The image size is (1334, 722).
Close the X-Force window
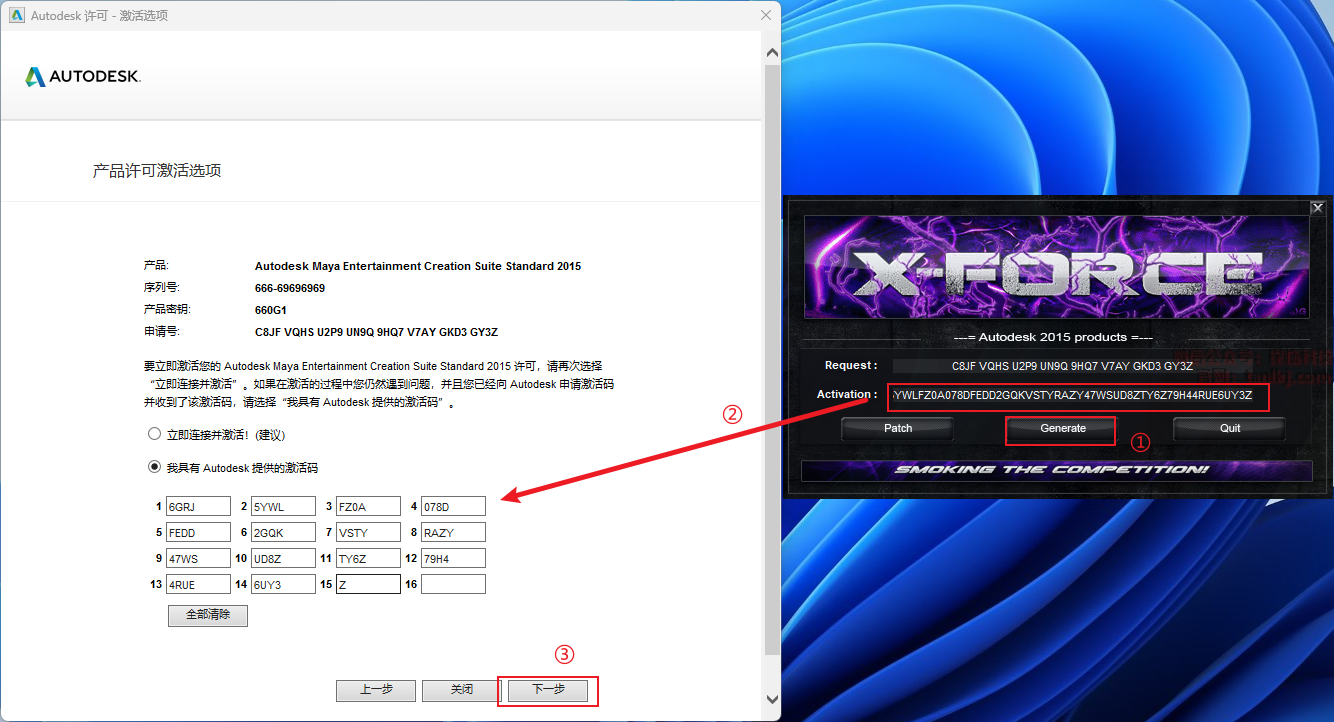1317,208
